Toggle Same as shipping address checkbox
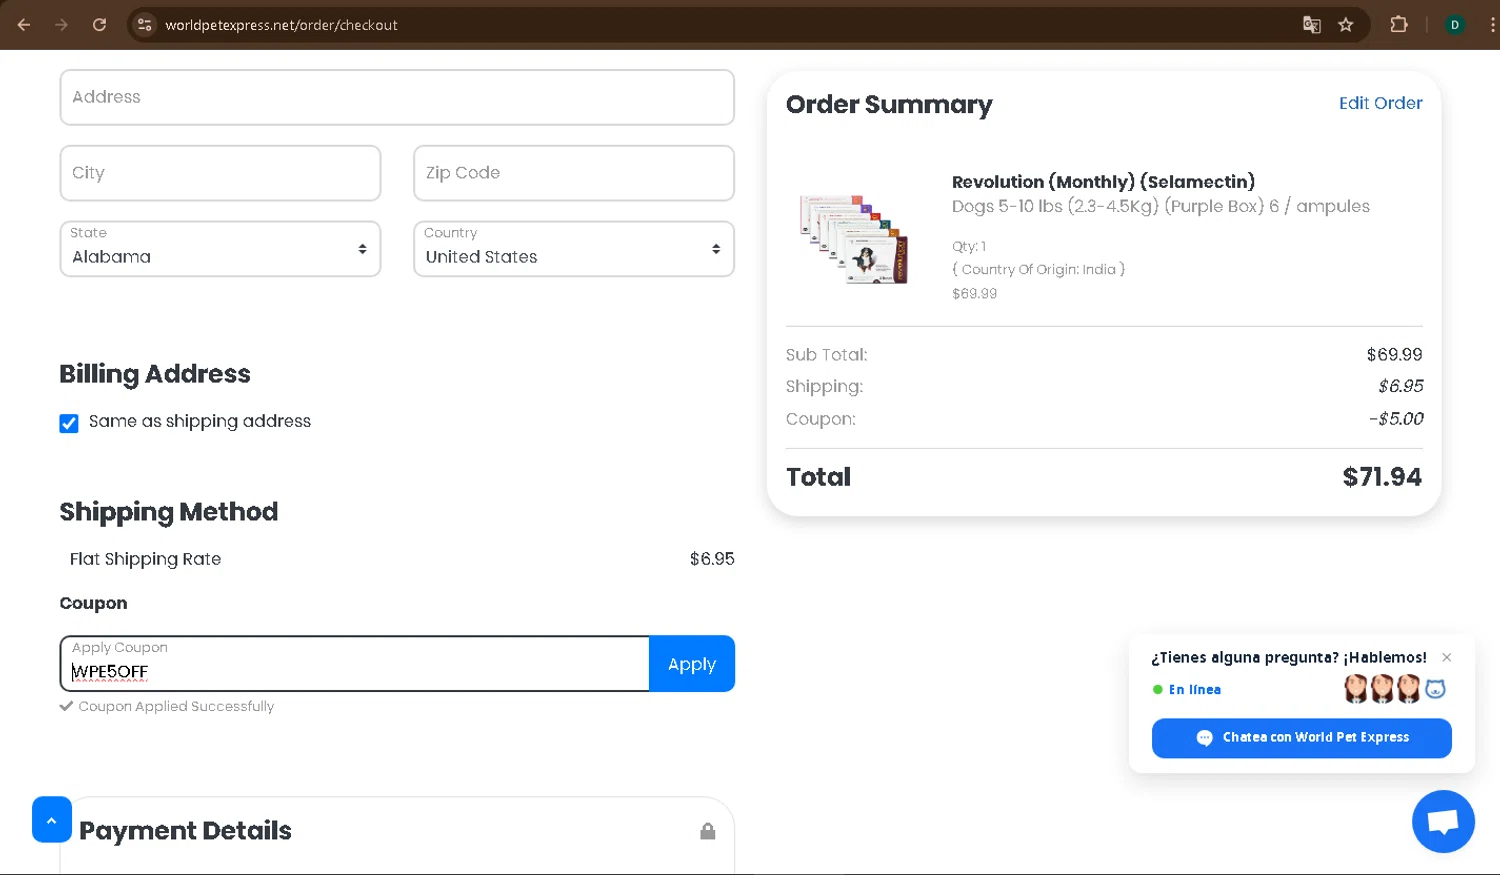Image resolution: width=1500 pixels, height=875 pixels. pos(69,423)
